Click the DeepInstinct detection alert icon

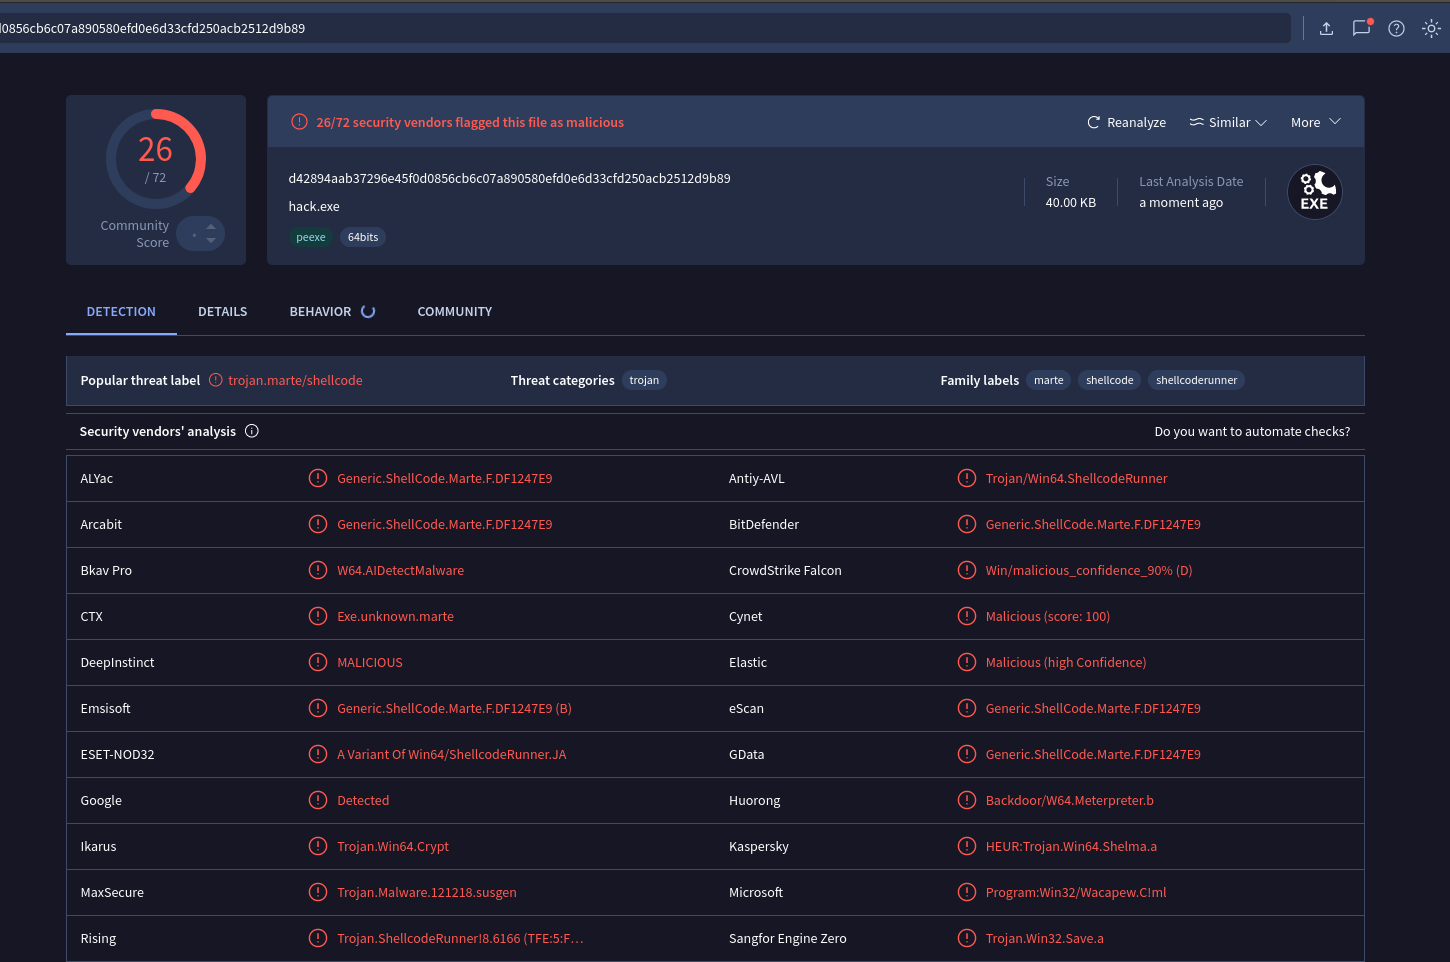tap(318, 662)
